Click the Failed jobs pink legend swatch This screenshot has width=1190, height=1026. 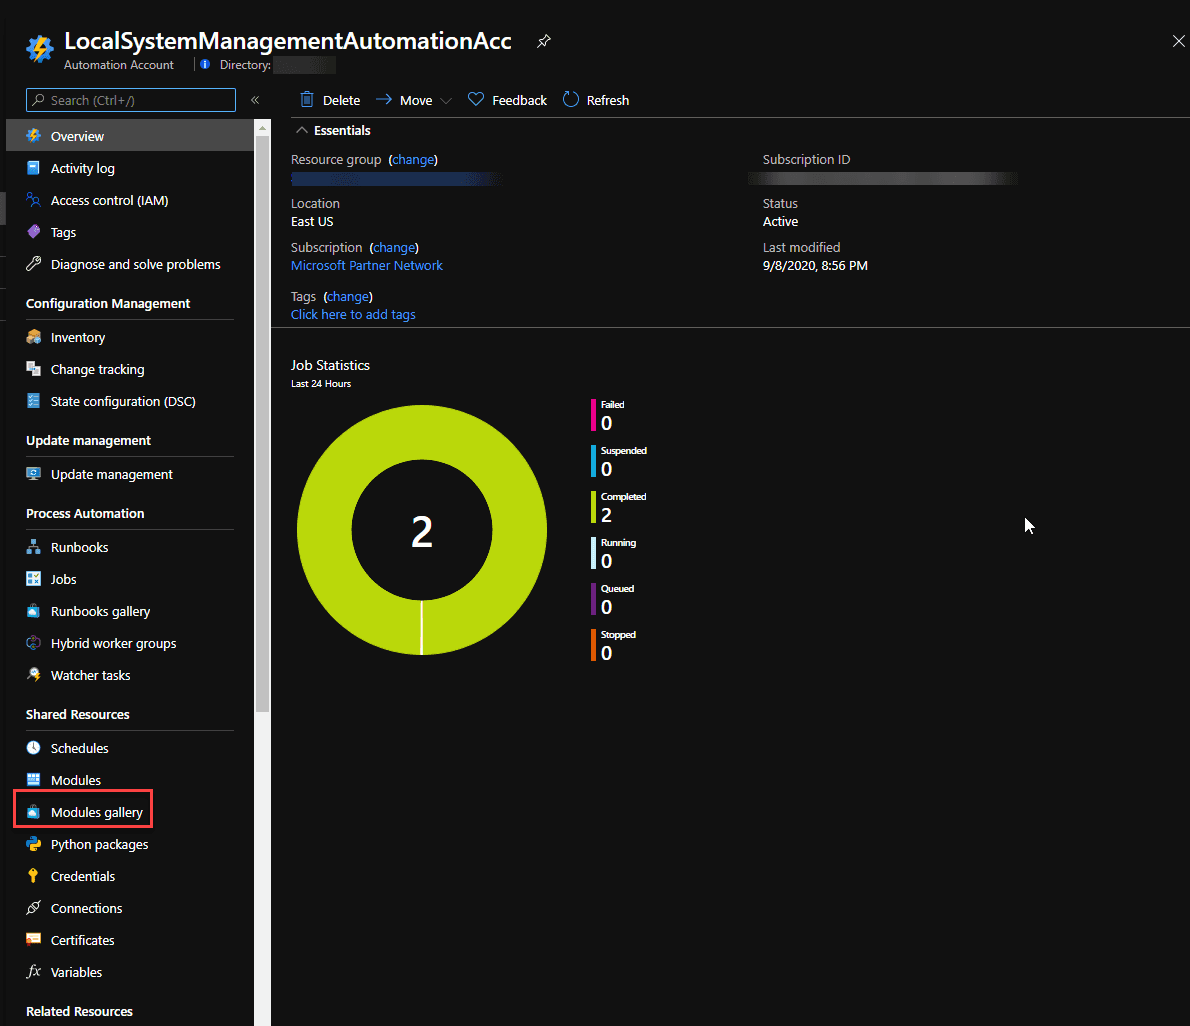[593, 415]
